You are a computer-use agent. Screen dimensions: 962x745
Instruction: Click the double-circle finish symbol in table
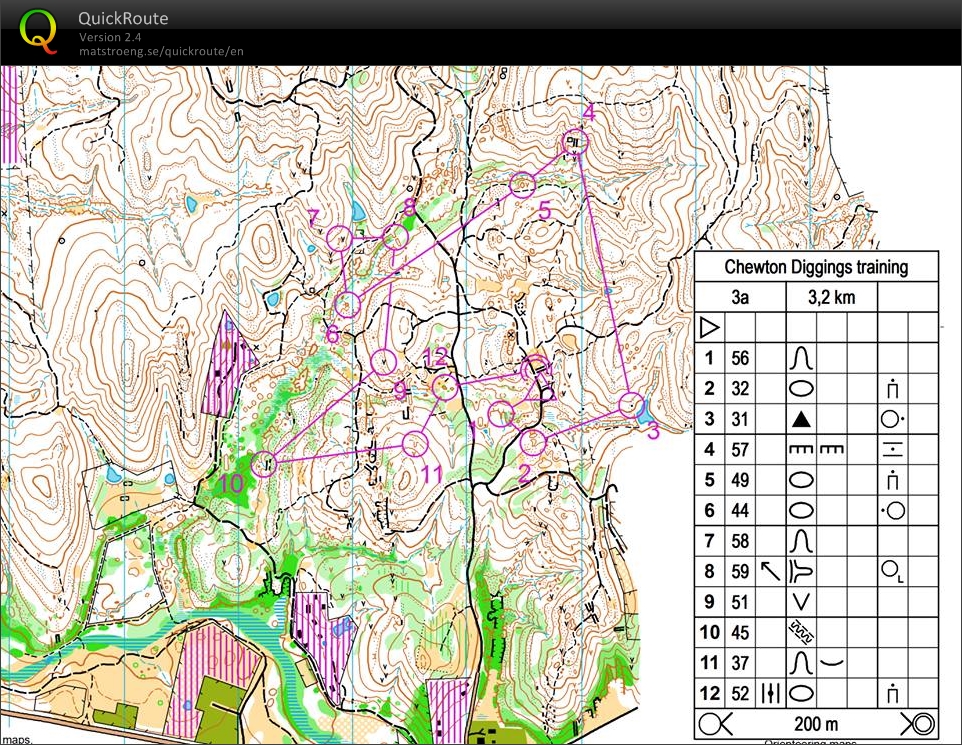click(x=920, y=725)
